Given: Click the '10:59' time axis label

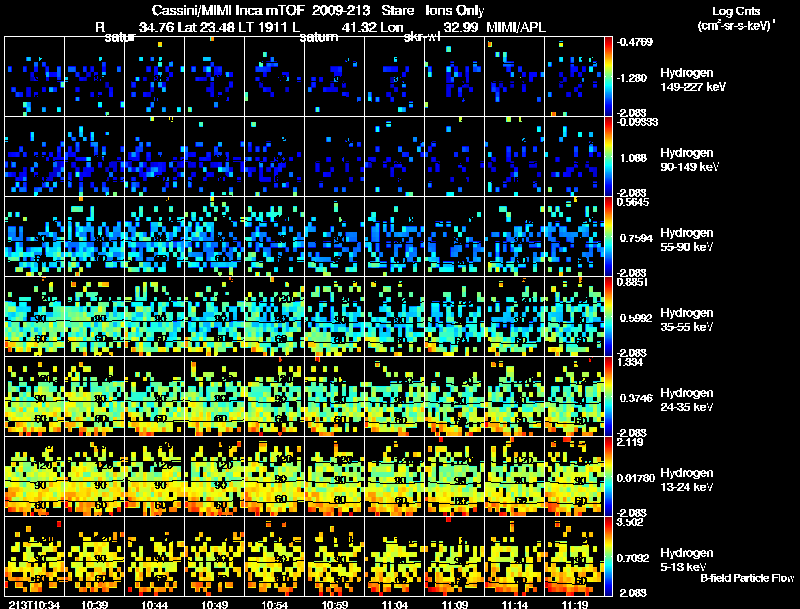Looking at the screenshot, I should [x=335, y=604].
